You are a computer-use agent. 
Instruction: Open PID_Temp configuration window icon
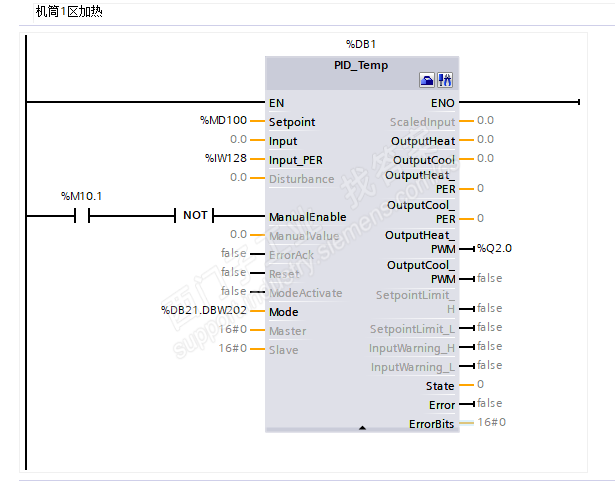427,80
